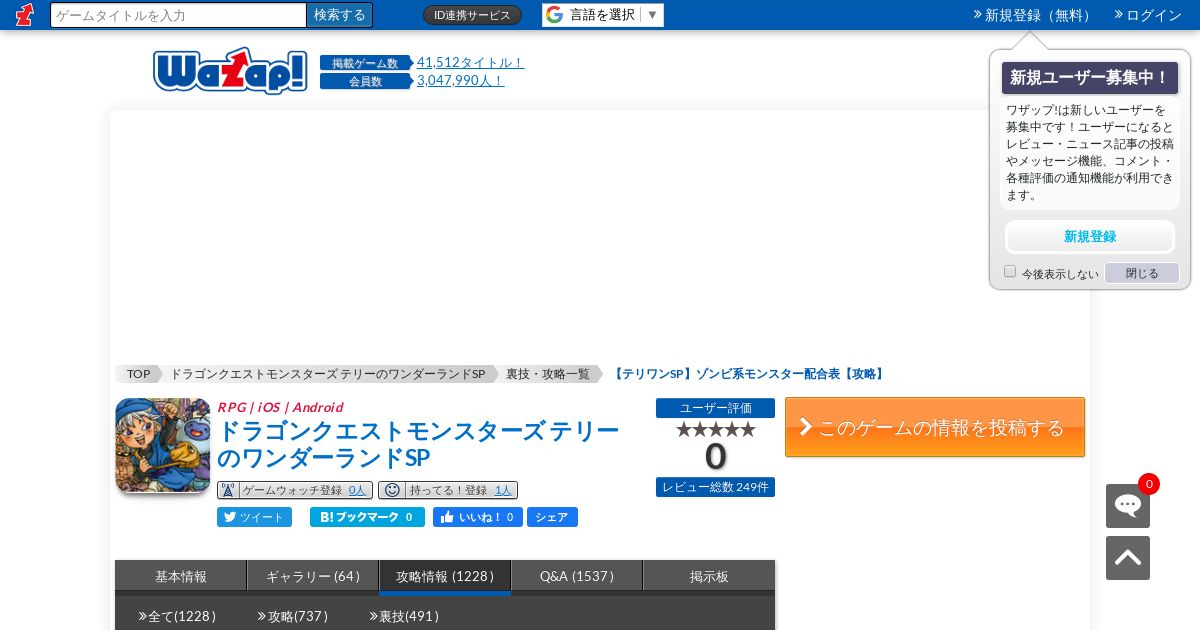Open the 言語を選択 language dropdown

[x=603, y=15]
